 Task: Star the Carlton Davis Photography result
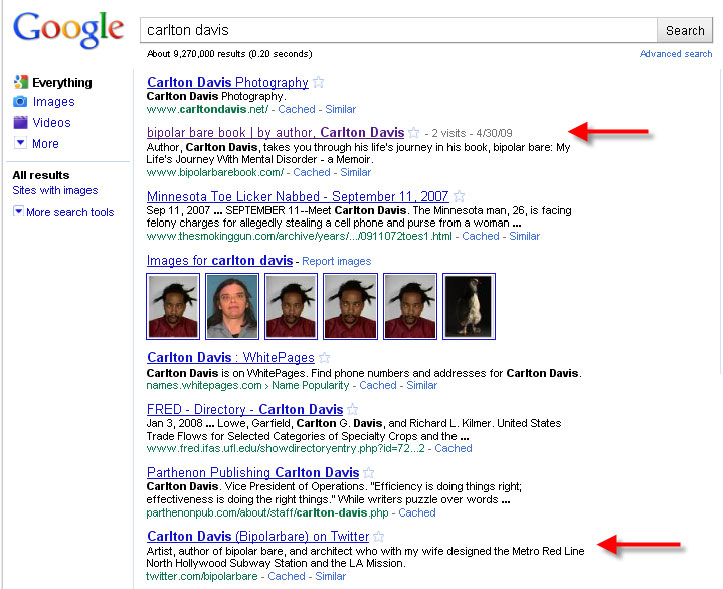pyautogui.click(x=318, y=83)
